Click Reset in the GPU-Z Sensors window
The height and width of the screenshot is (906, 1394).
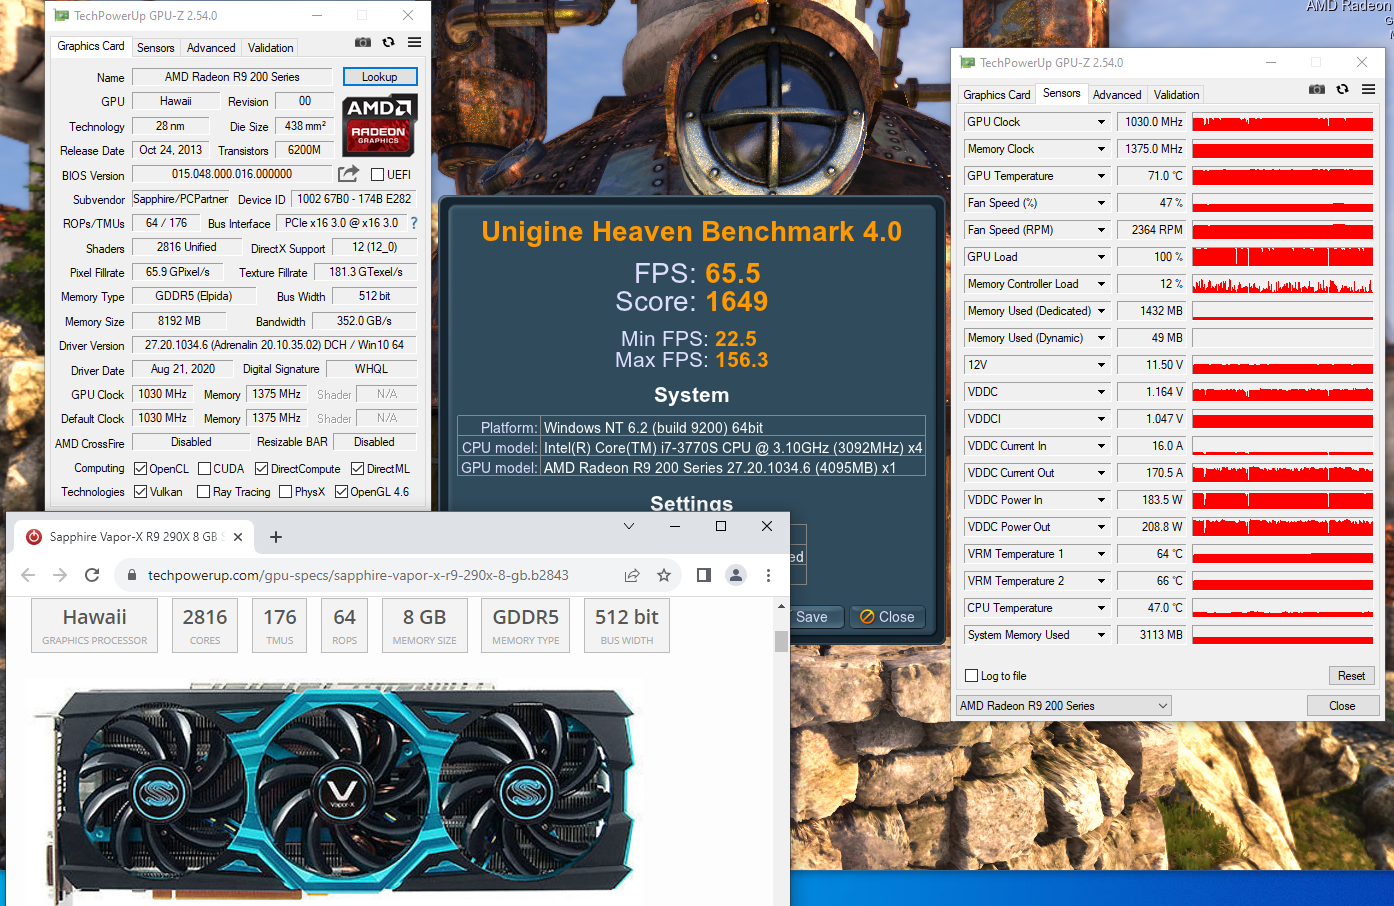1352,676
